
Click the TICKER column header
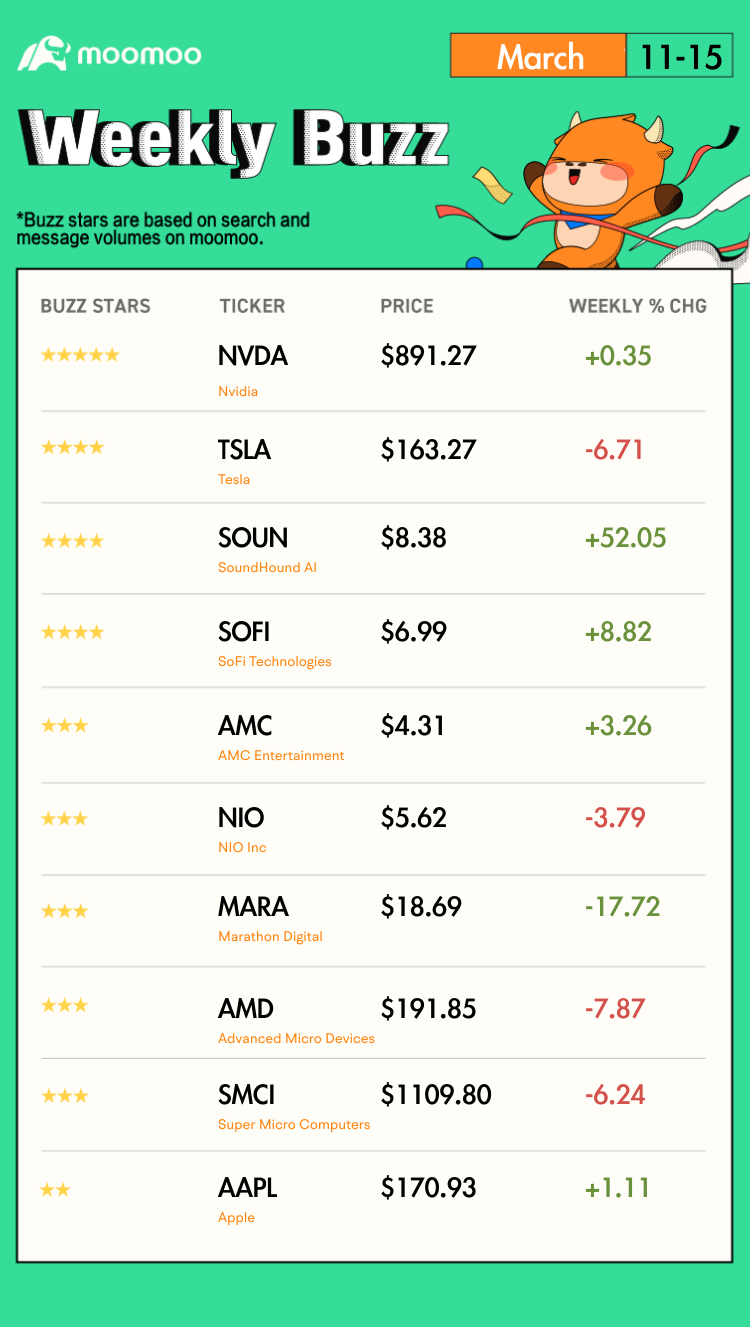click(x=252, y=306)
